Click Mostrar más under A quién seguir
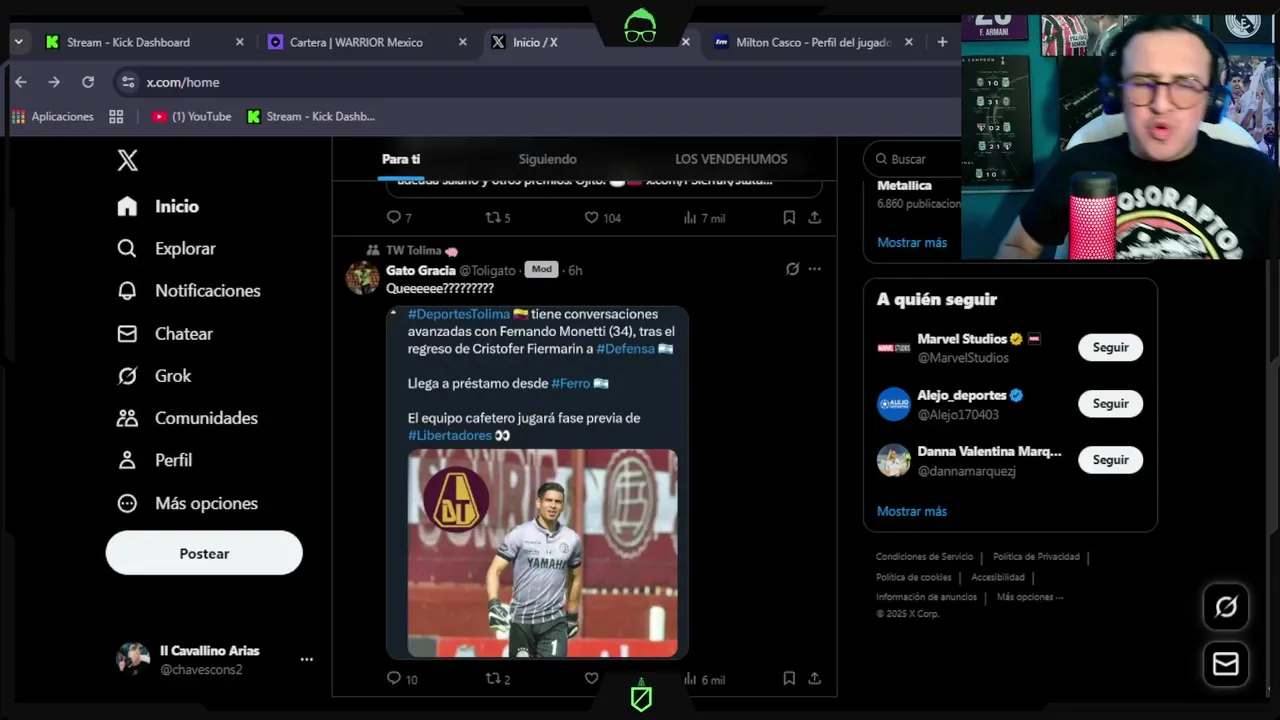Screen dimensions: 1280x720 point(912,511)
